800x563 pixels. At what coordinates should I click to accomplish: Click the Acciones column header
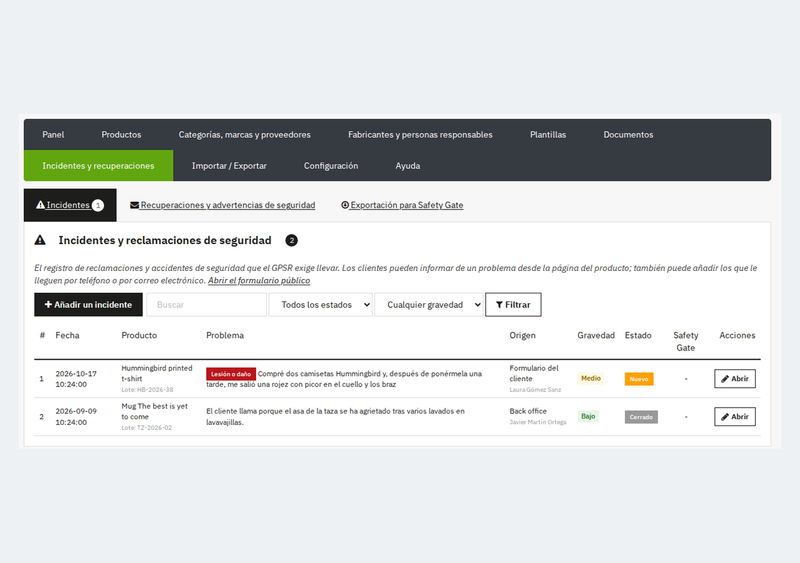[737, 335]
